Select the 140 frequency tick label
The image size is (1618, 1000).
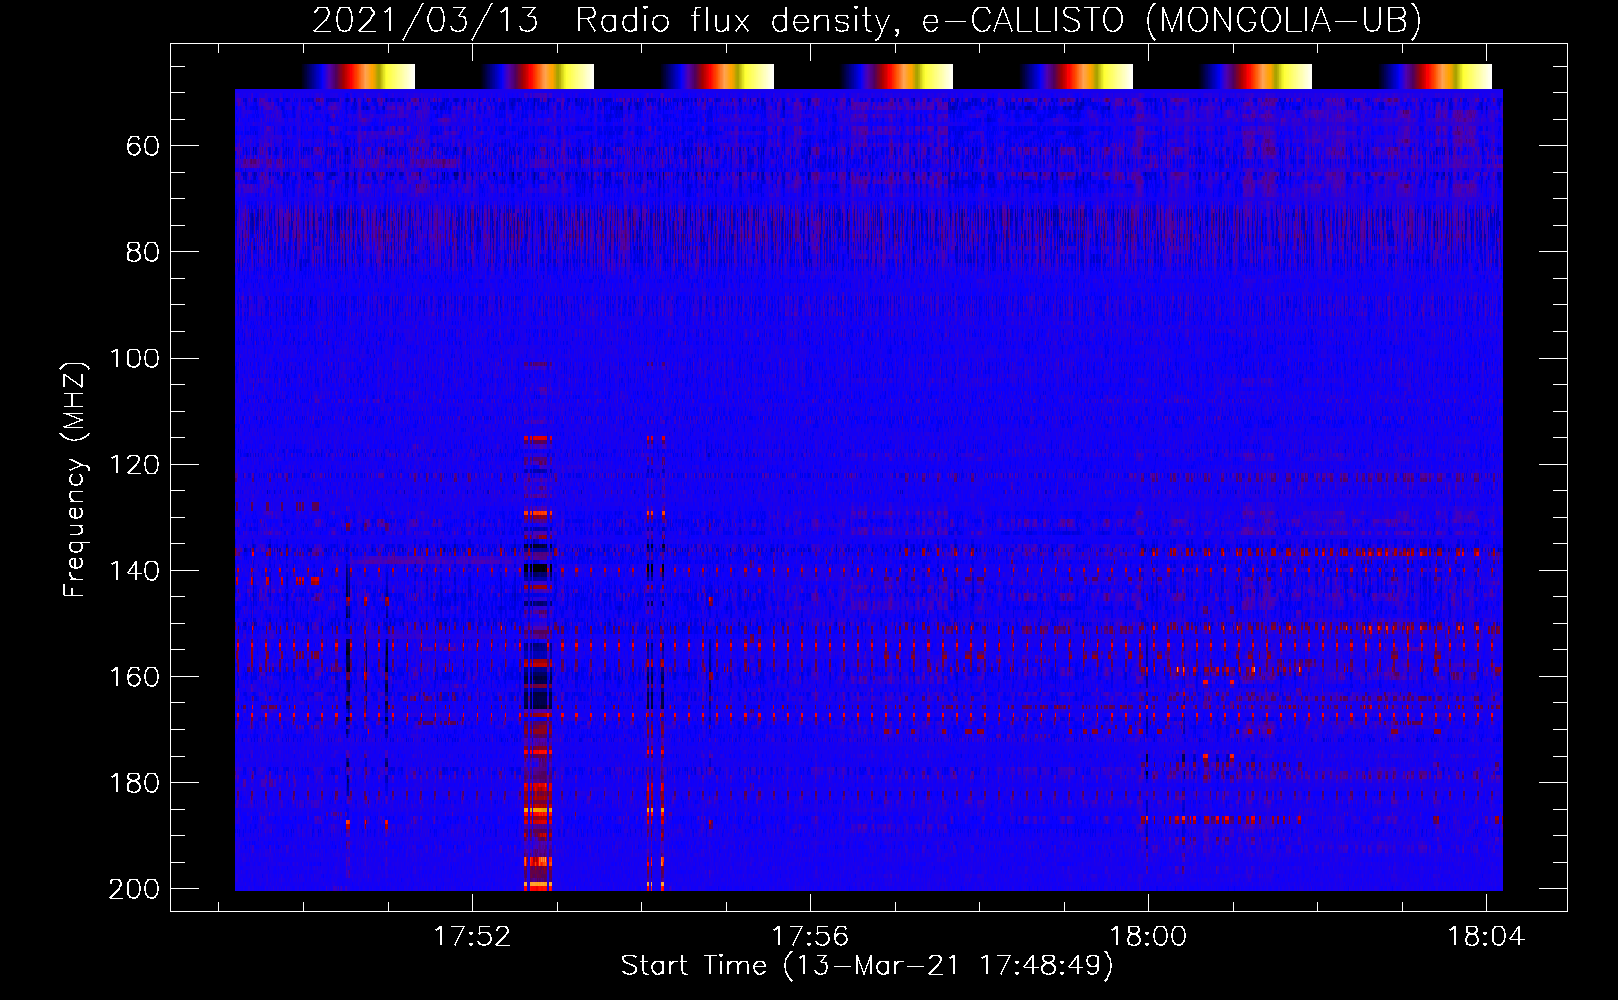tap(134, 571)
